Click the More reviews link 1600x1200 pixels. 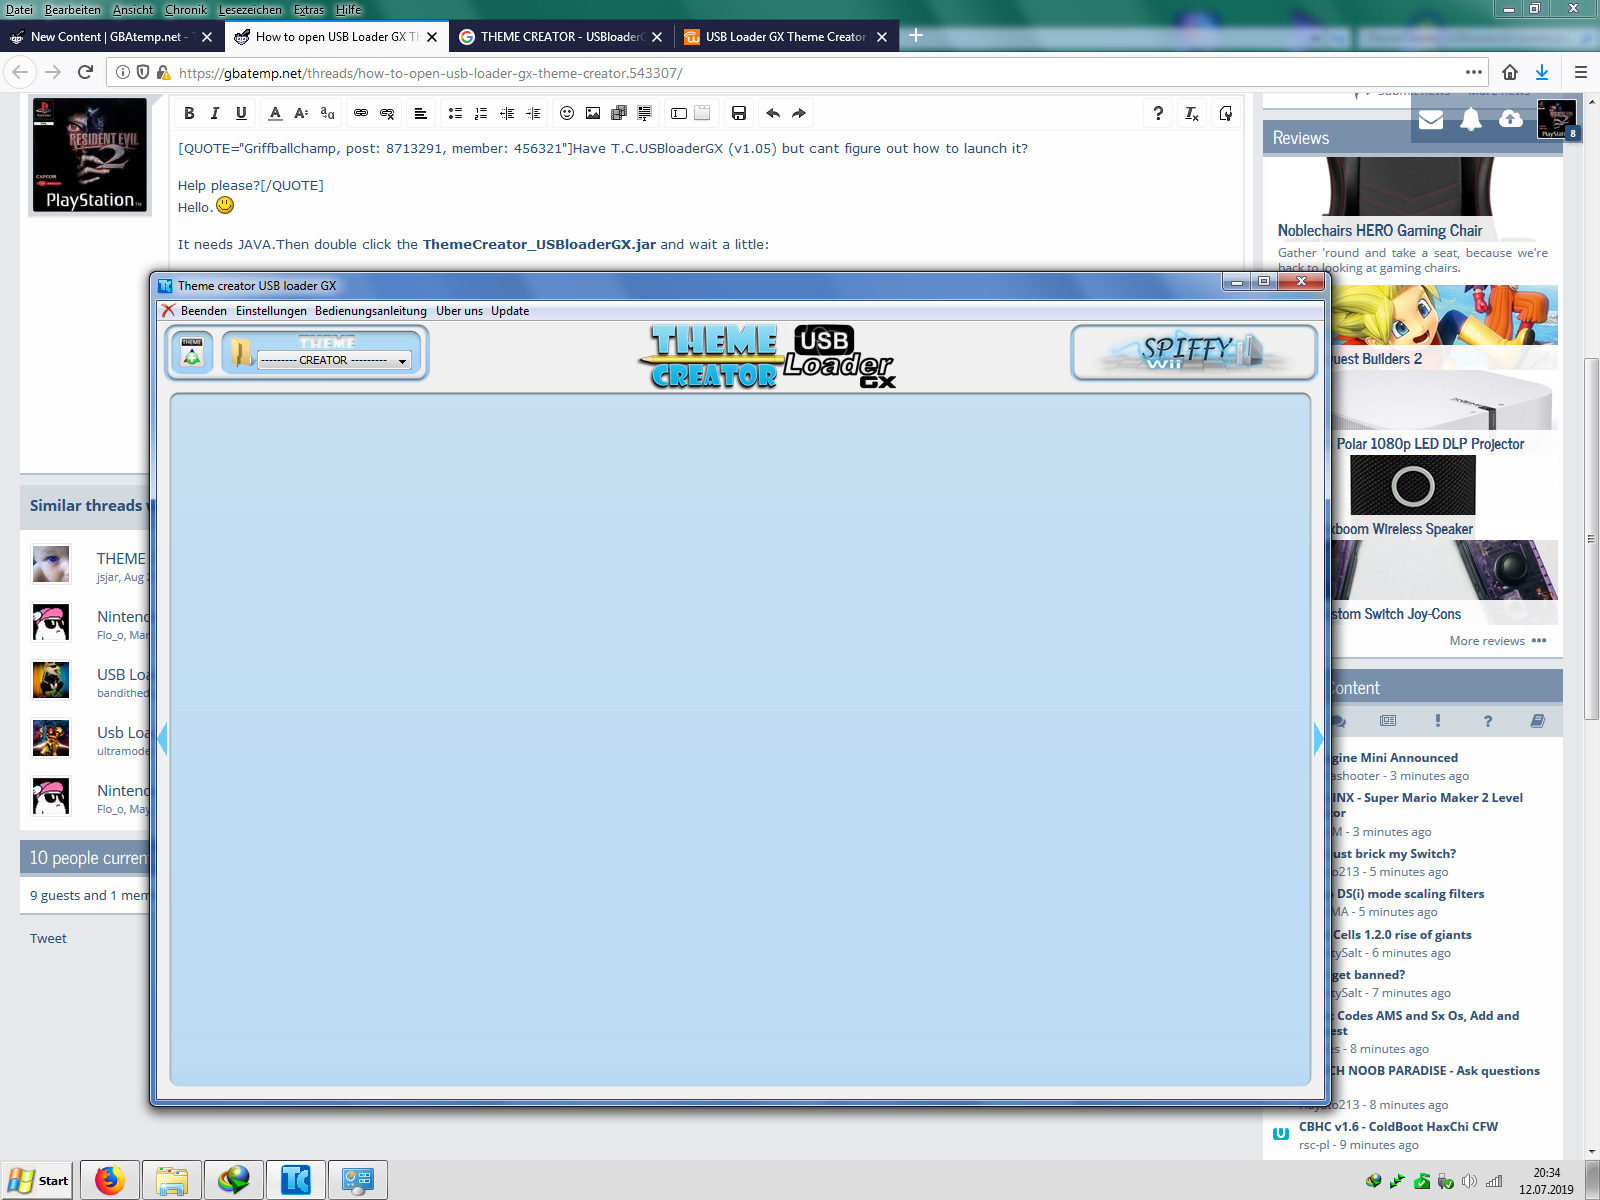pyautogui.click(x=1487, y=641)
